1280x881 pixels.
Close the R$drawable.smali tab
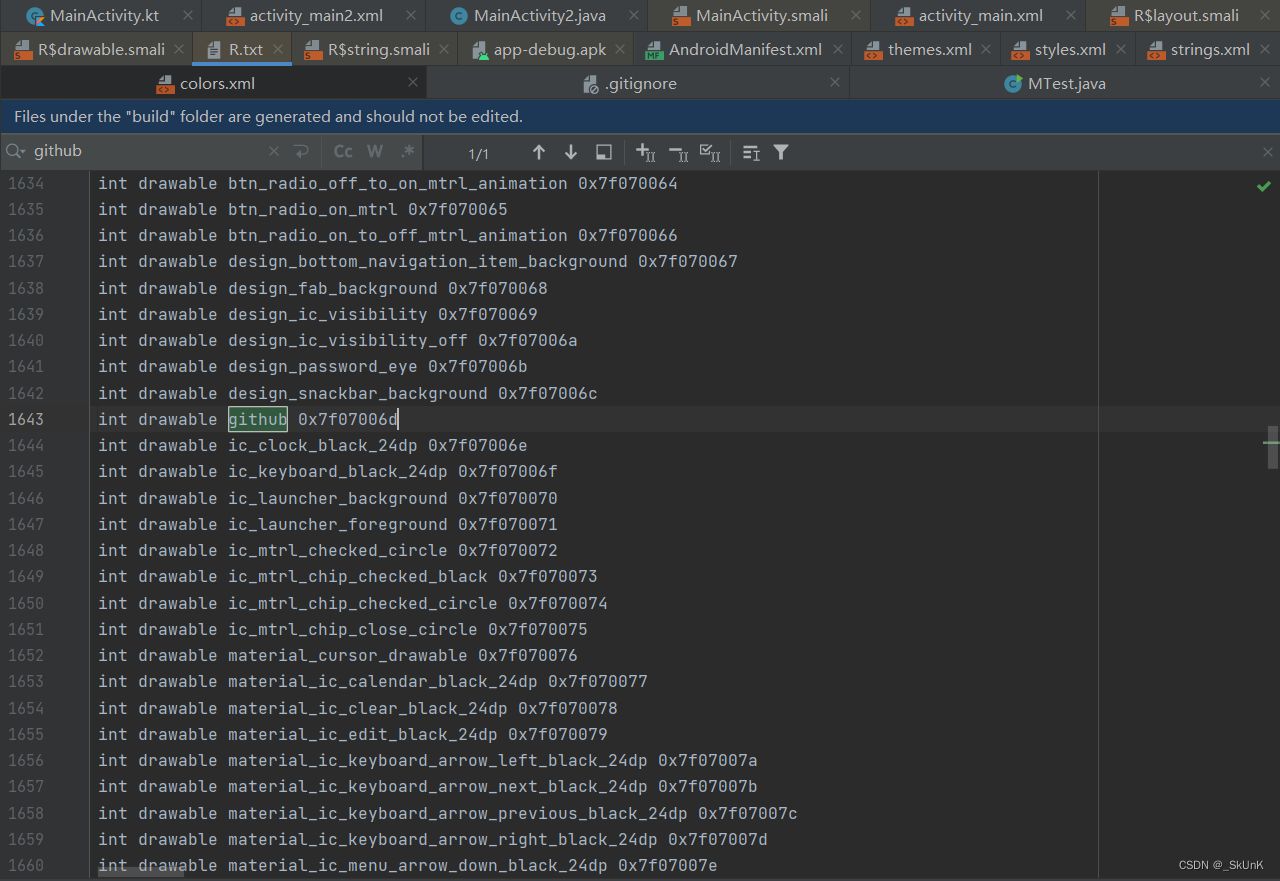179,50
